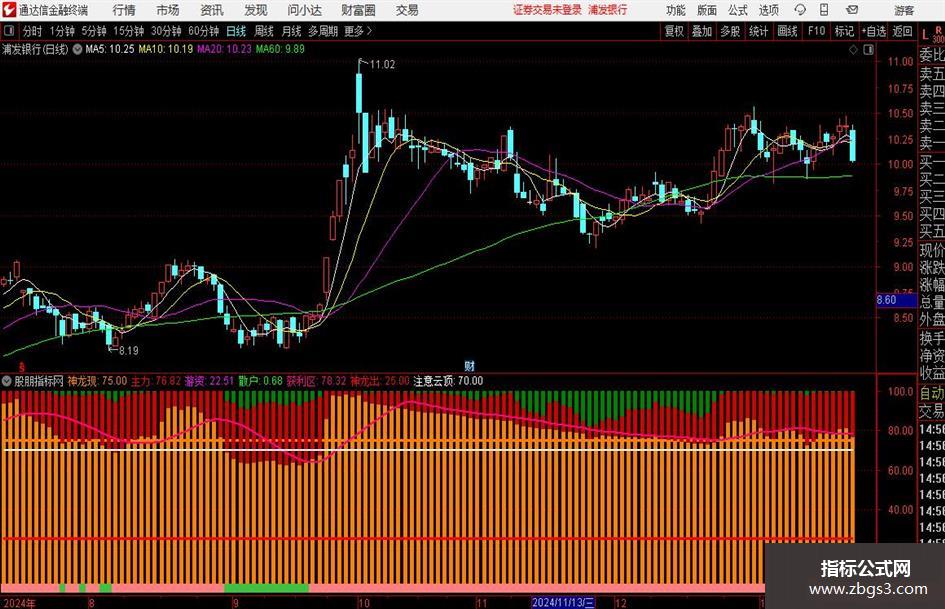Click the 叠加 overlay button
The image size is (945, 609).
pyautogui.click(x=702, y=31)
